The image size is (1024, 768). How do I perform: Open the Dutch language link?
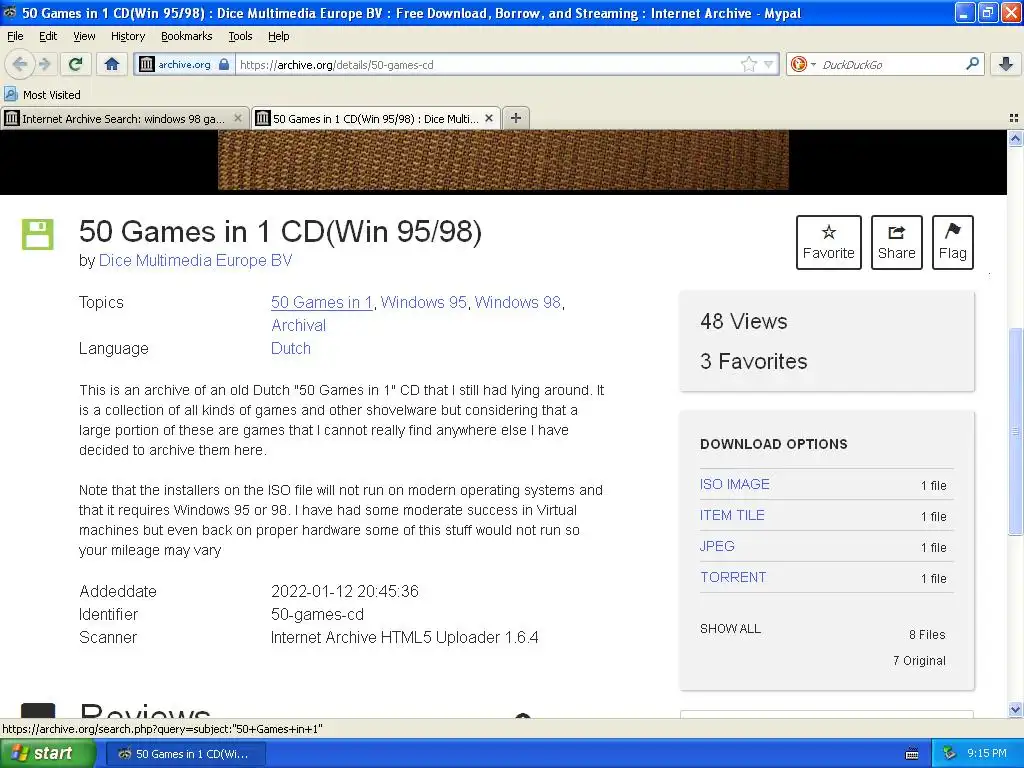pyautogui.click(x=291, y=348)
